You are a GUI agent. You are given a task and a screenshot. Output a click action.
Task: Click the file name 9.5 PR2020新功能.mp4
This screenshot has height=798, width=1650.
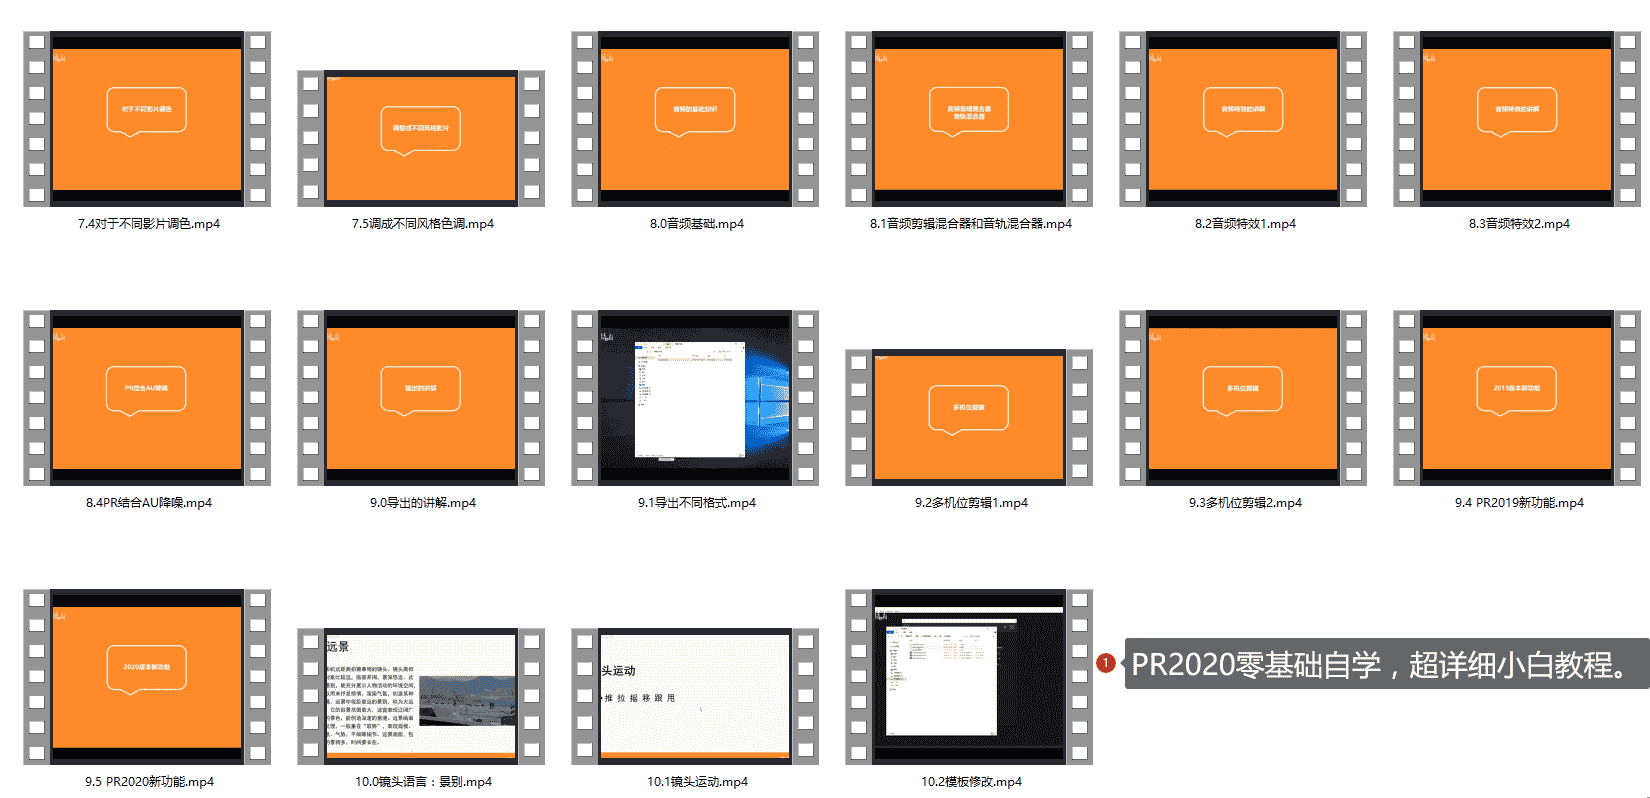tap(149, 782)
